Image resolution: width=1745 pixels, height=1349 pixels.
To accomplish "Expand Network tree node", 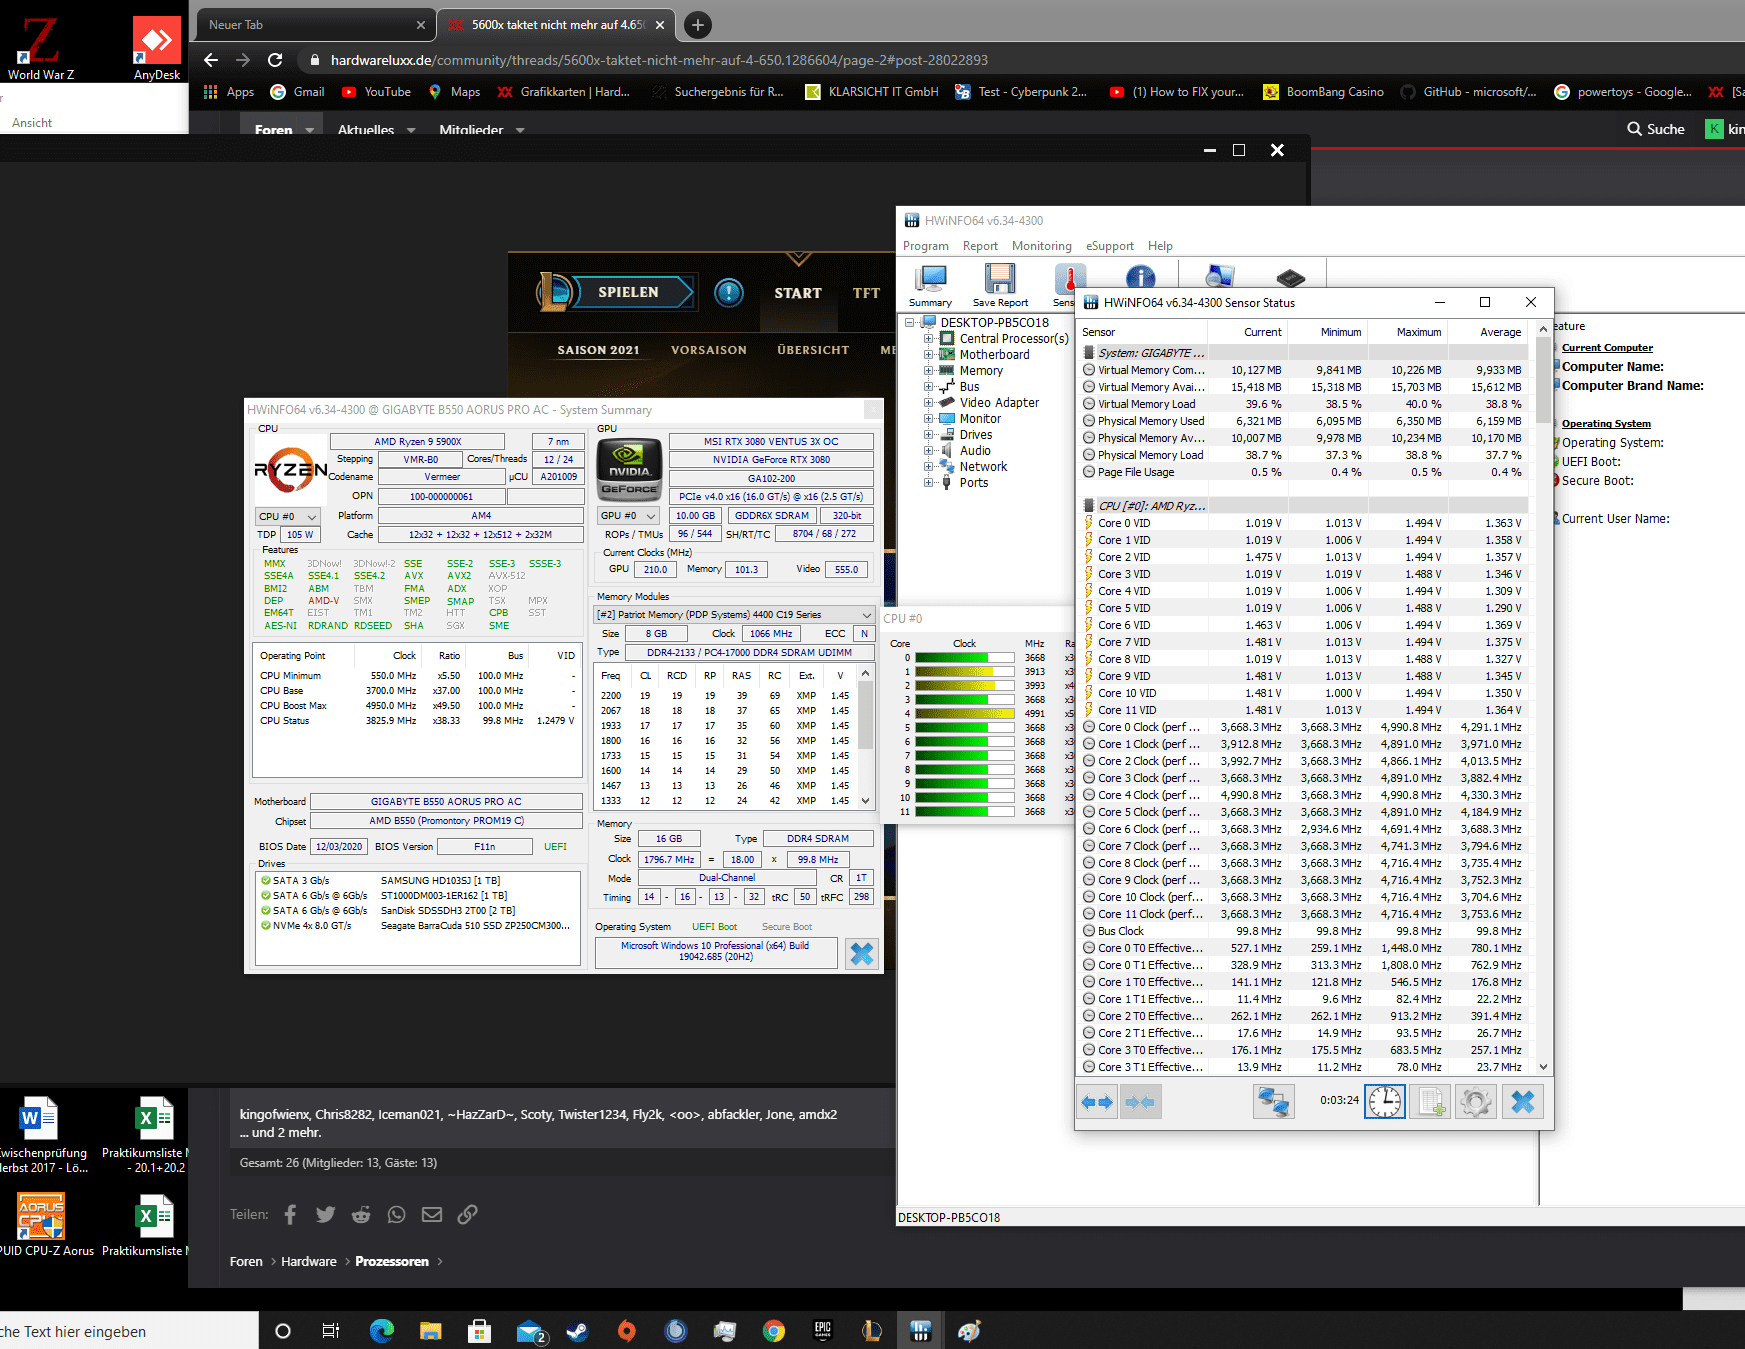I will pyautogui.click(x=928, y=467).
